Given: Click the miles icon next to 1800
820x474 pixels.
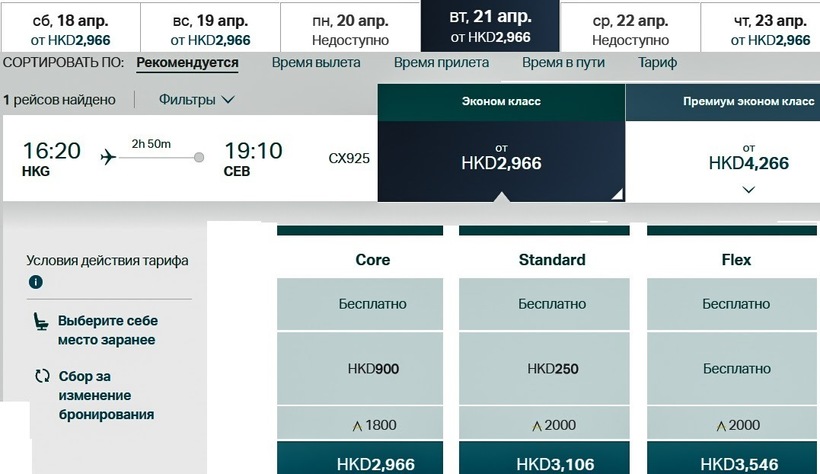Looking at the screenshot, I should point(357,426).
